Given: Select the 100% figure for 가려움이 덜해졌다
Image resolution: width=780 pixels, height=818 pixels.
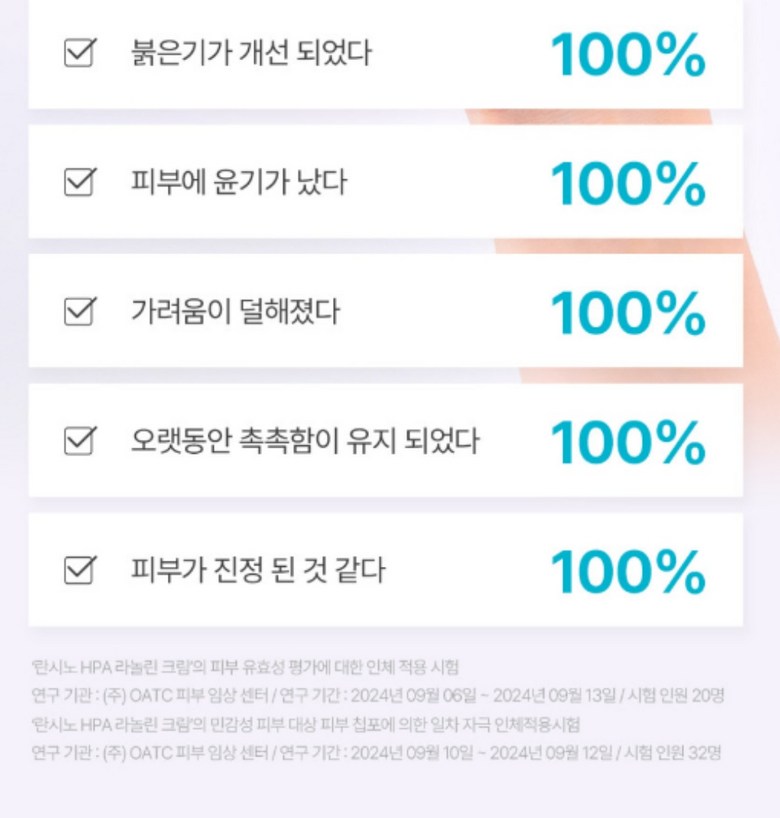Looking at the screenshot, I should [628, 314].
